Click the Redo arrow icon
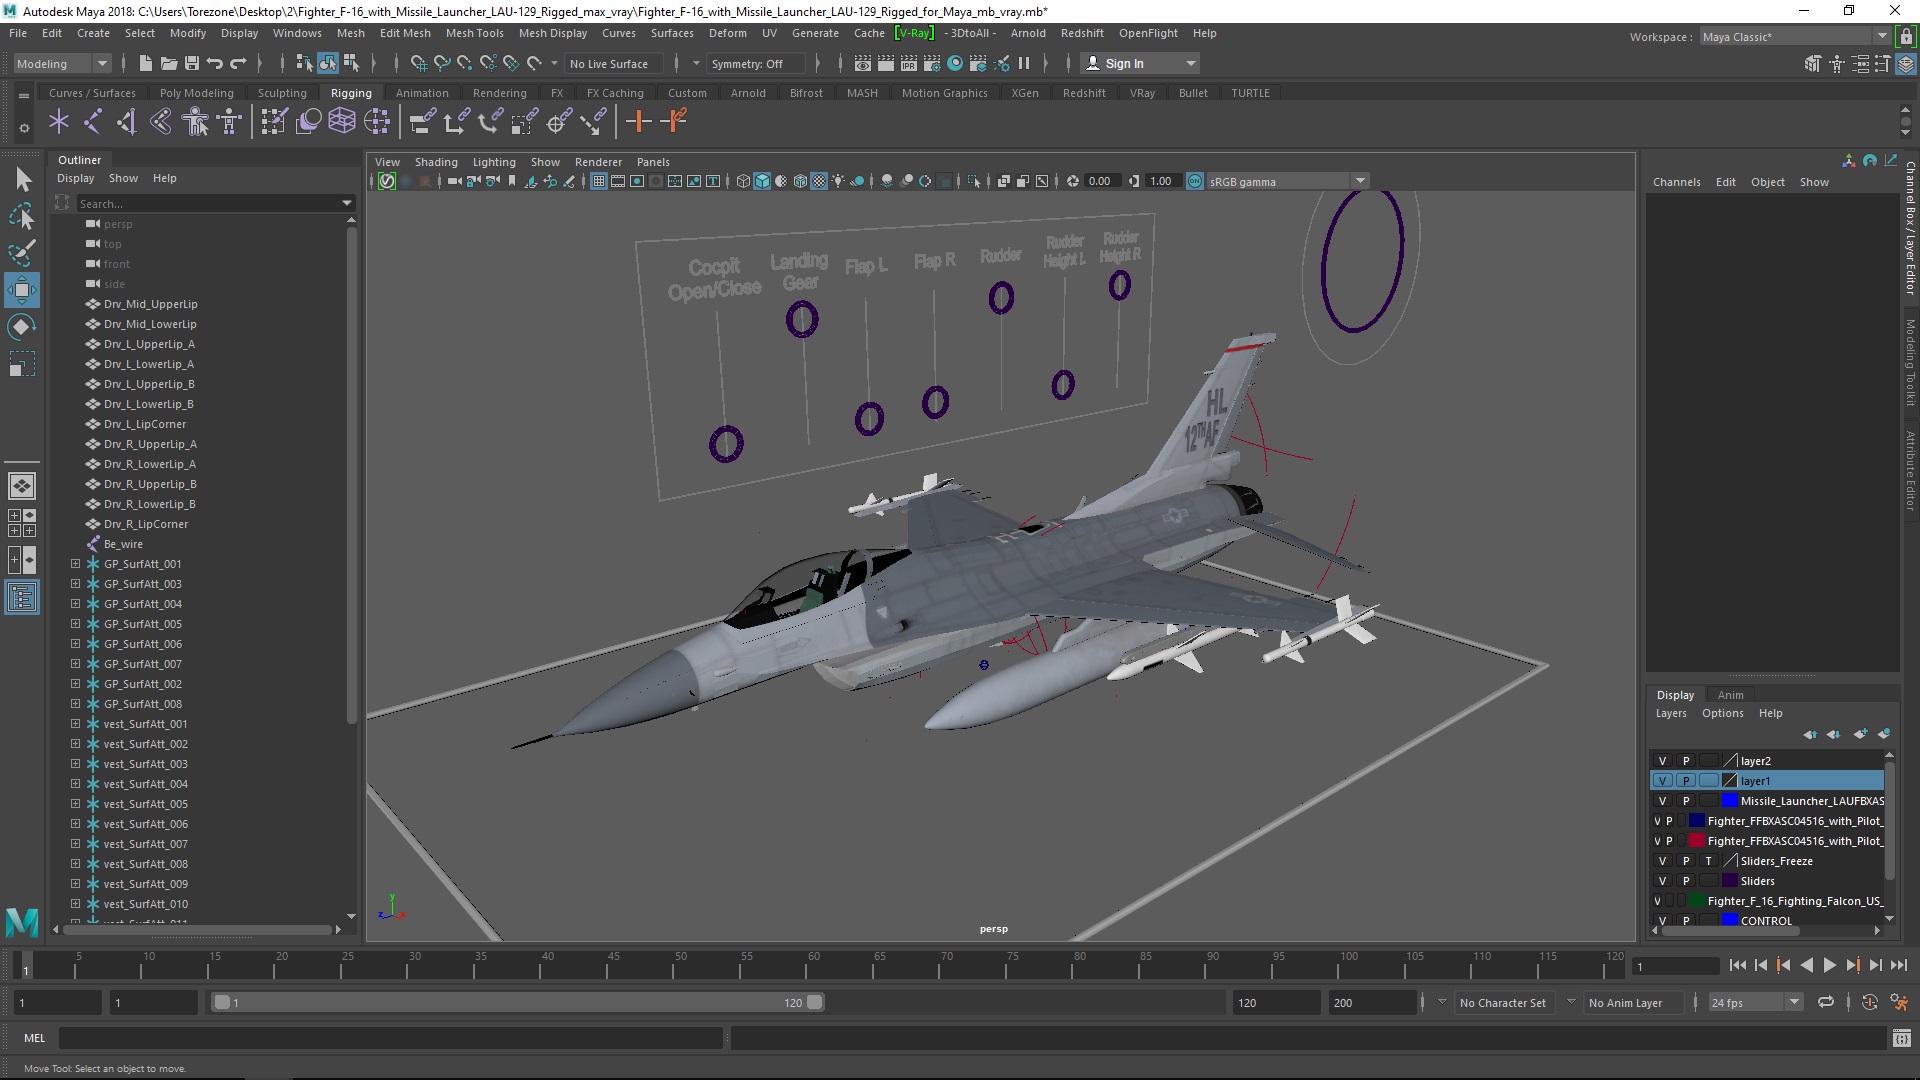The width and height of the screenshot is (1920, 1080). [238, 63]
